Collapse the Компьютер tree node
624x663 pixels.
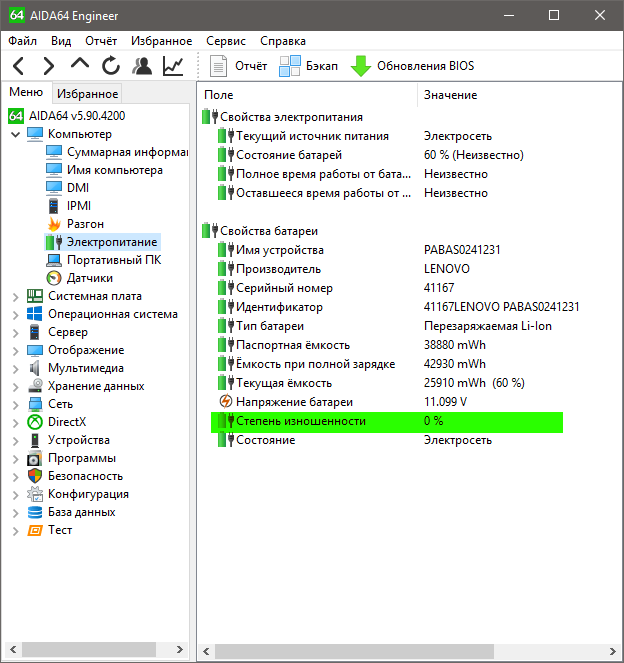[x=16, y=134]
